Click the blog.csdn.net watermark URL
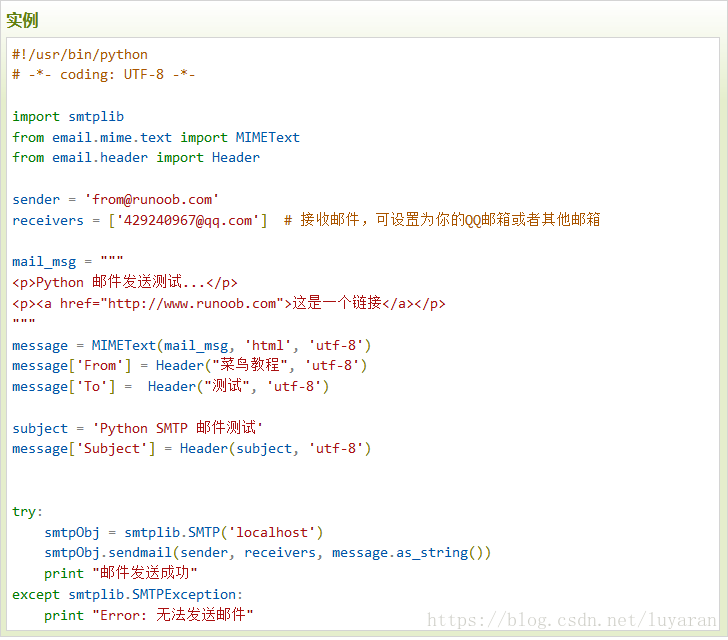 [572, 620]
